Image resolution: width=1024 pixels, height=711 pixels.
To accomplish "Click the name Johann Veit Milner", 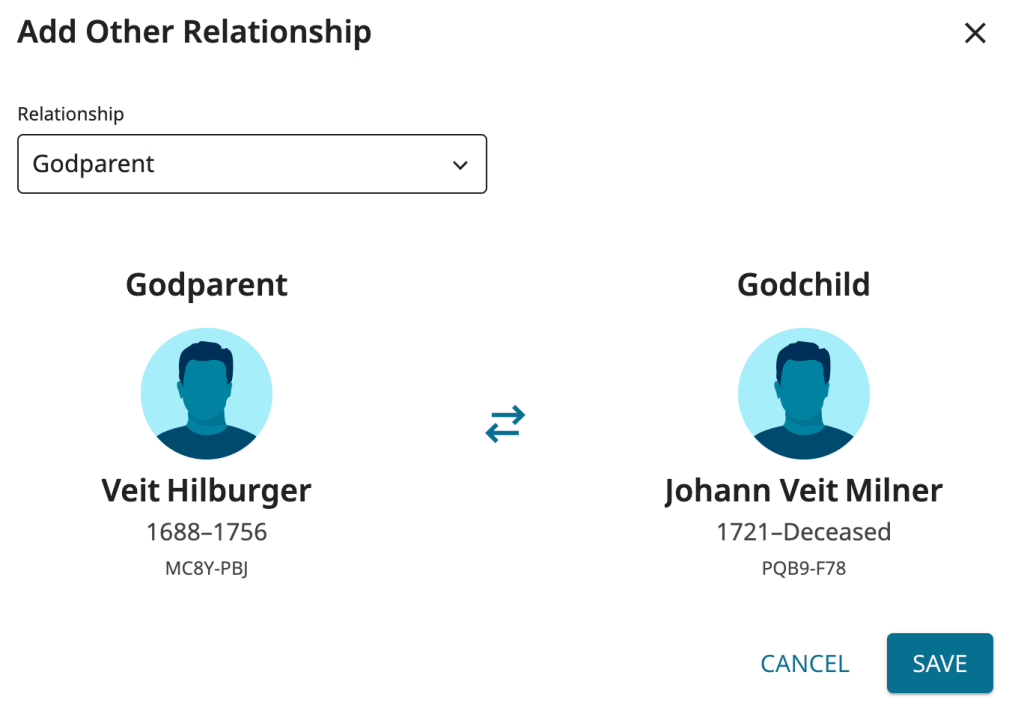I will [803, 491].
